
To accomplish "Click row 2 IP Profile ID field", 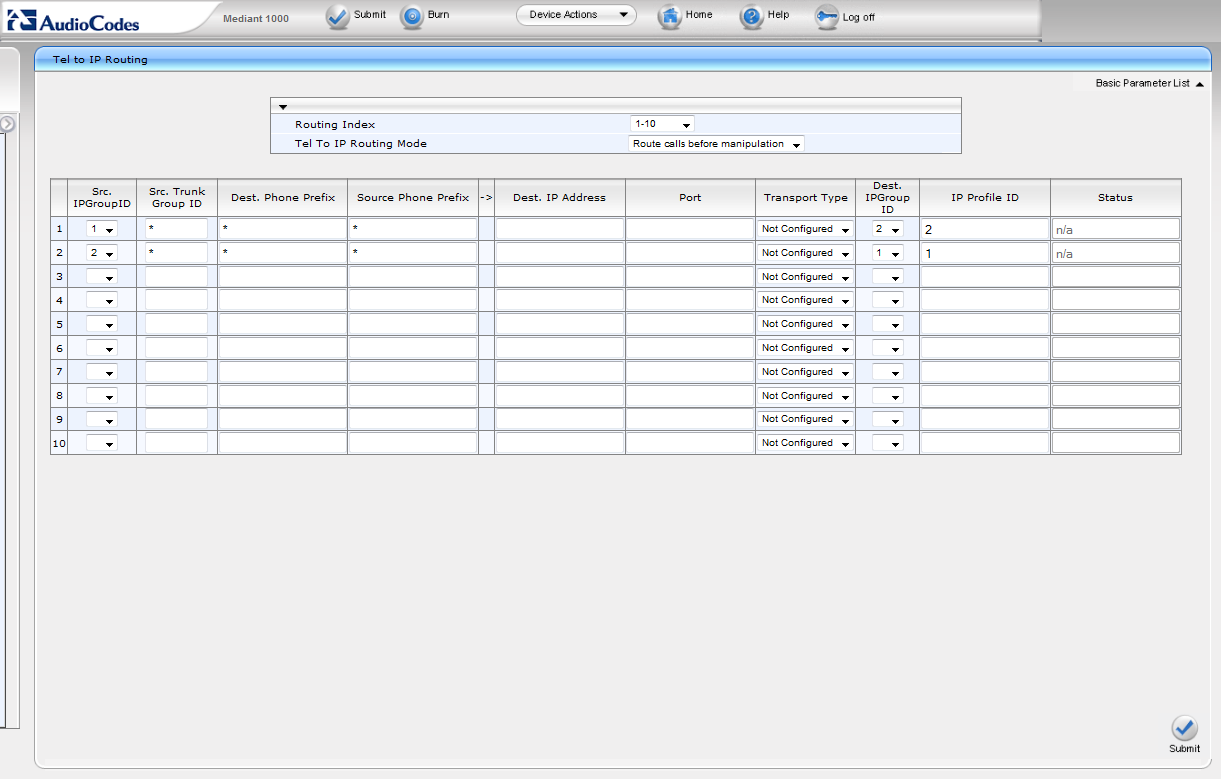I will (x=984, y=253).
